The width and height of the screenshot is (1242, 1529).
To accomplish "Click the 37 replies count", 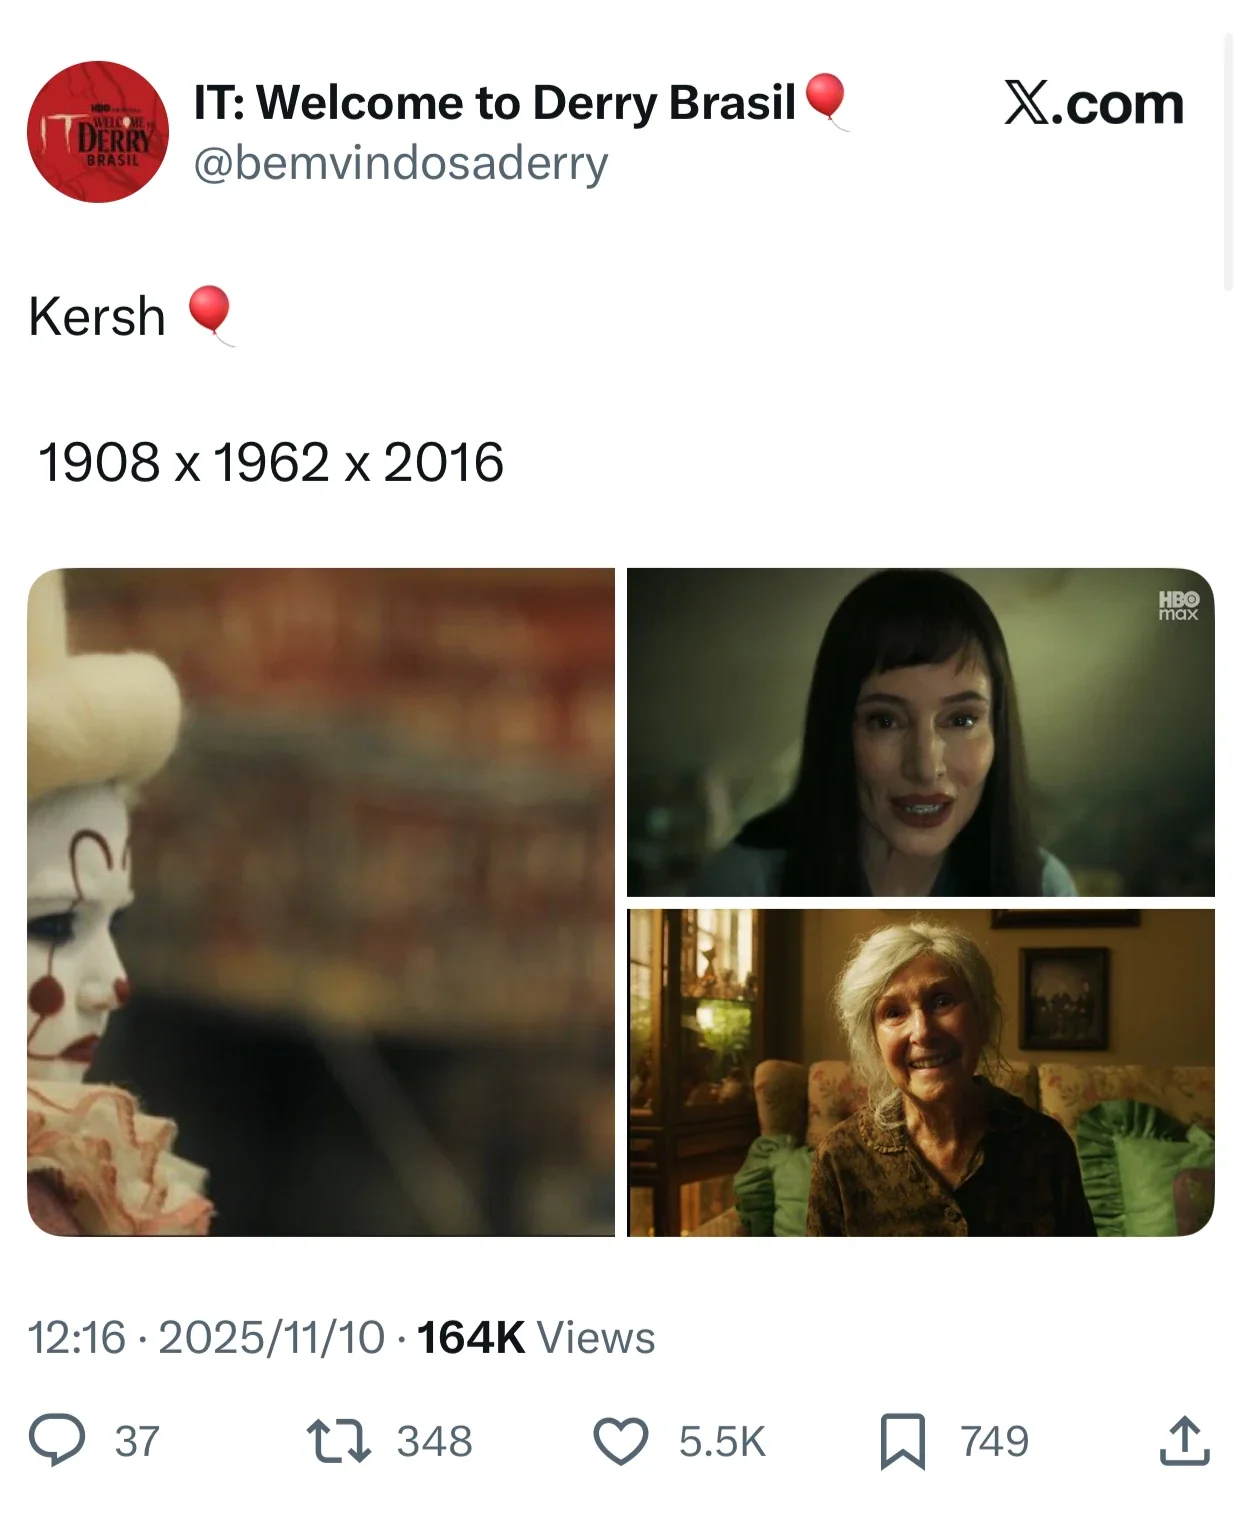I will (137, 1442).
